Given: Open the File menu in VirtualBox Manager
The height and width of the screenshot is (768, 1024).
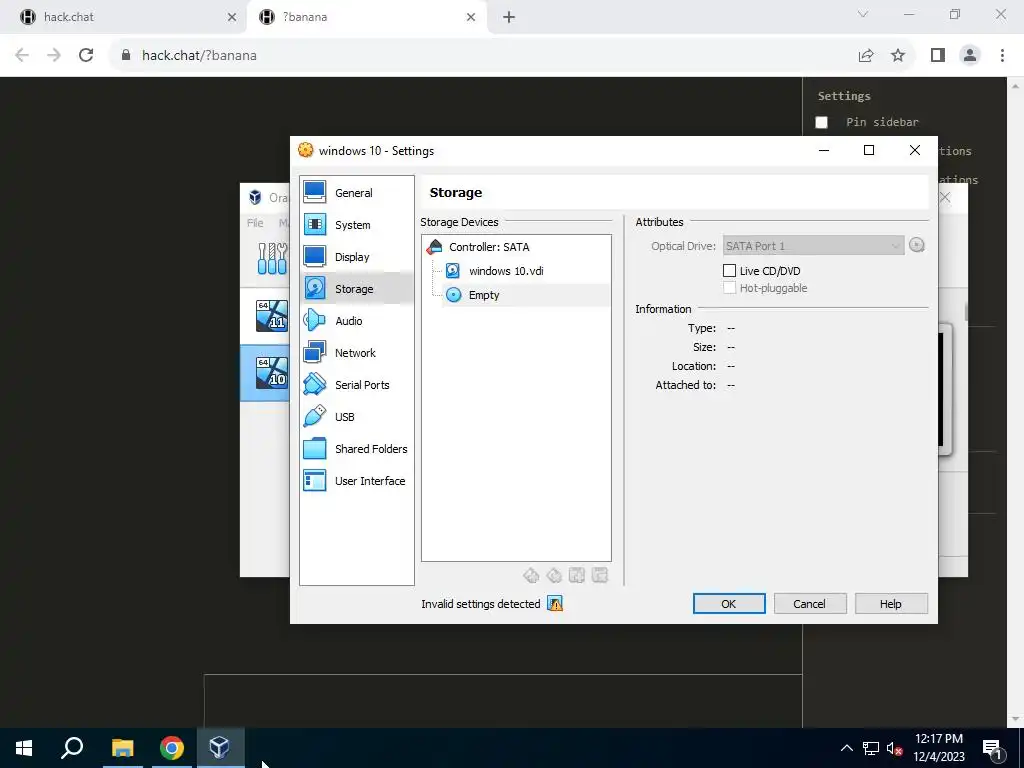Looking at the screenshot, I should pos(255,223).
